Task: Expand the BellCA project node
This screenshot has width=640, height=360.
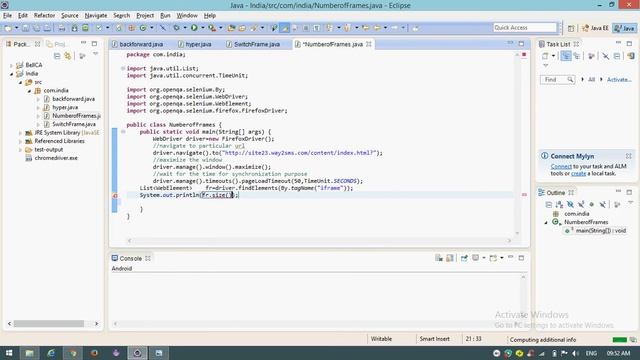Action: pos(11,65)
